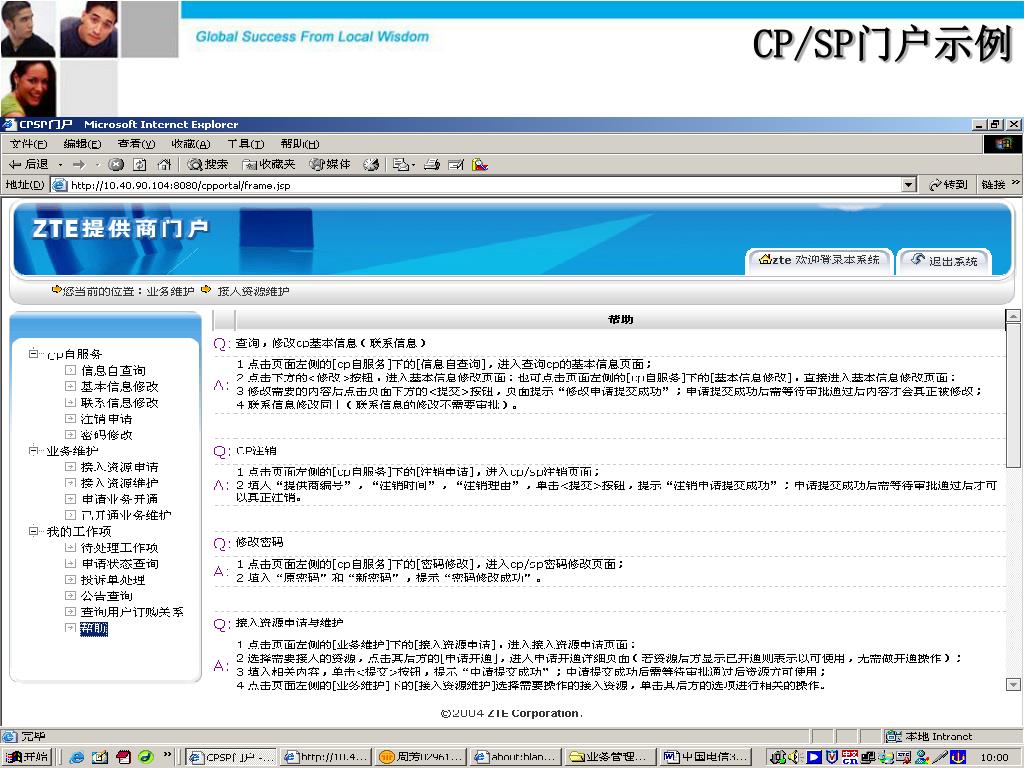Open the Favorites (收藏夹) toolbar button
This screenshot has height=768, width=1024.
point(268,165)
